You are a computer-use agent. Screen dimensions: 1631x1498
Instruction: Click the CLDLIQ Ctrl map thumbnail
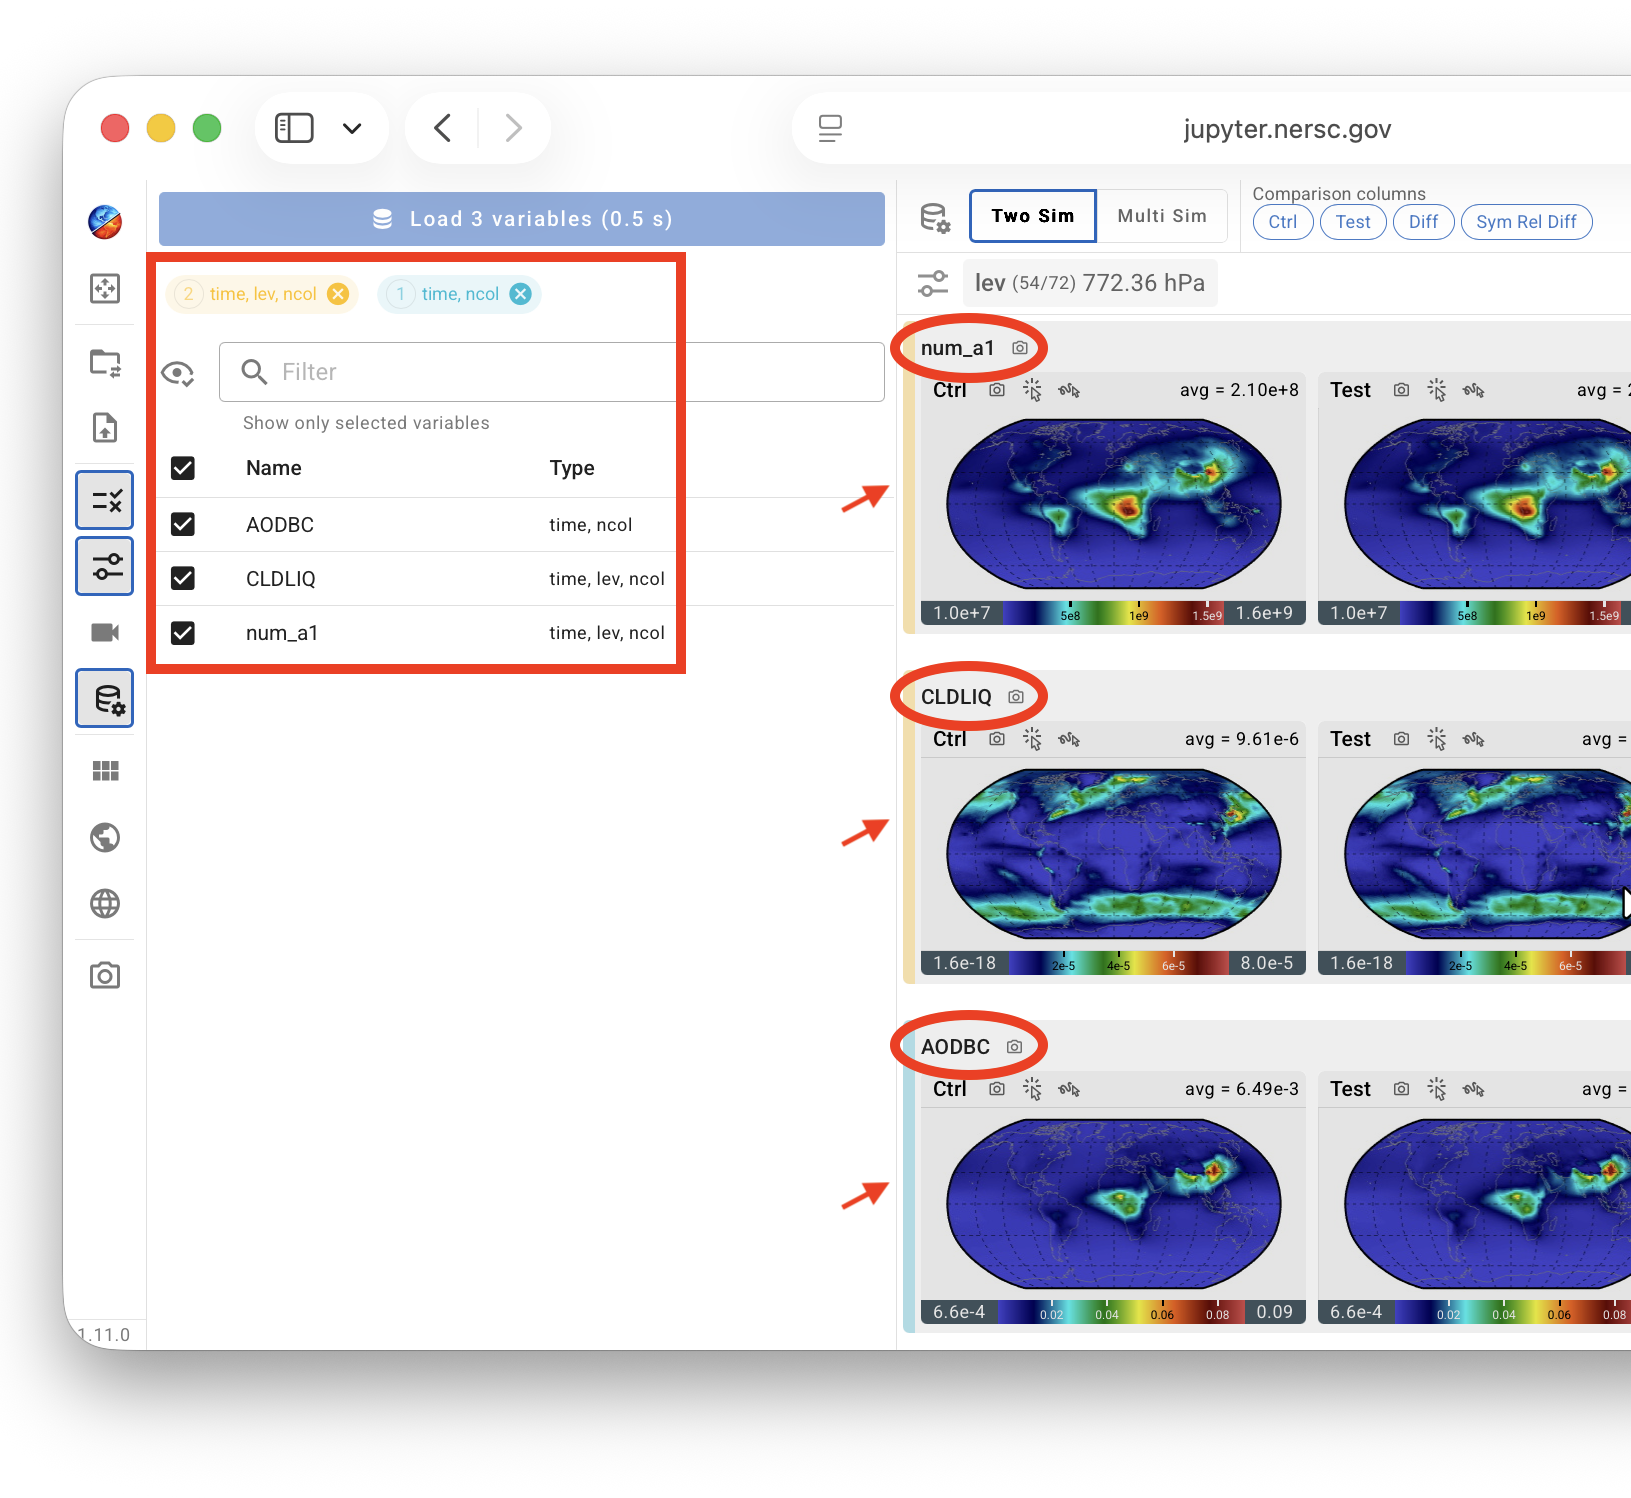pyautogui.click(x=1113, y=854)
